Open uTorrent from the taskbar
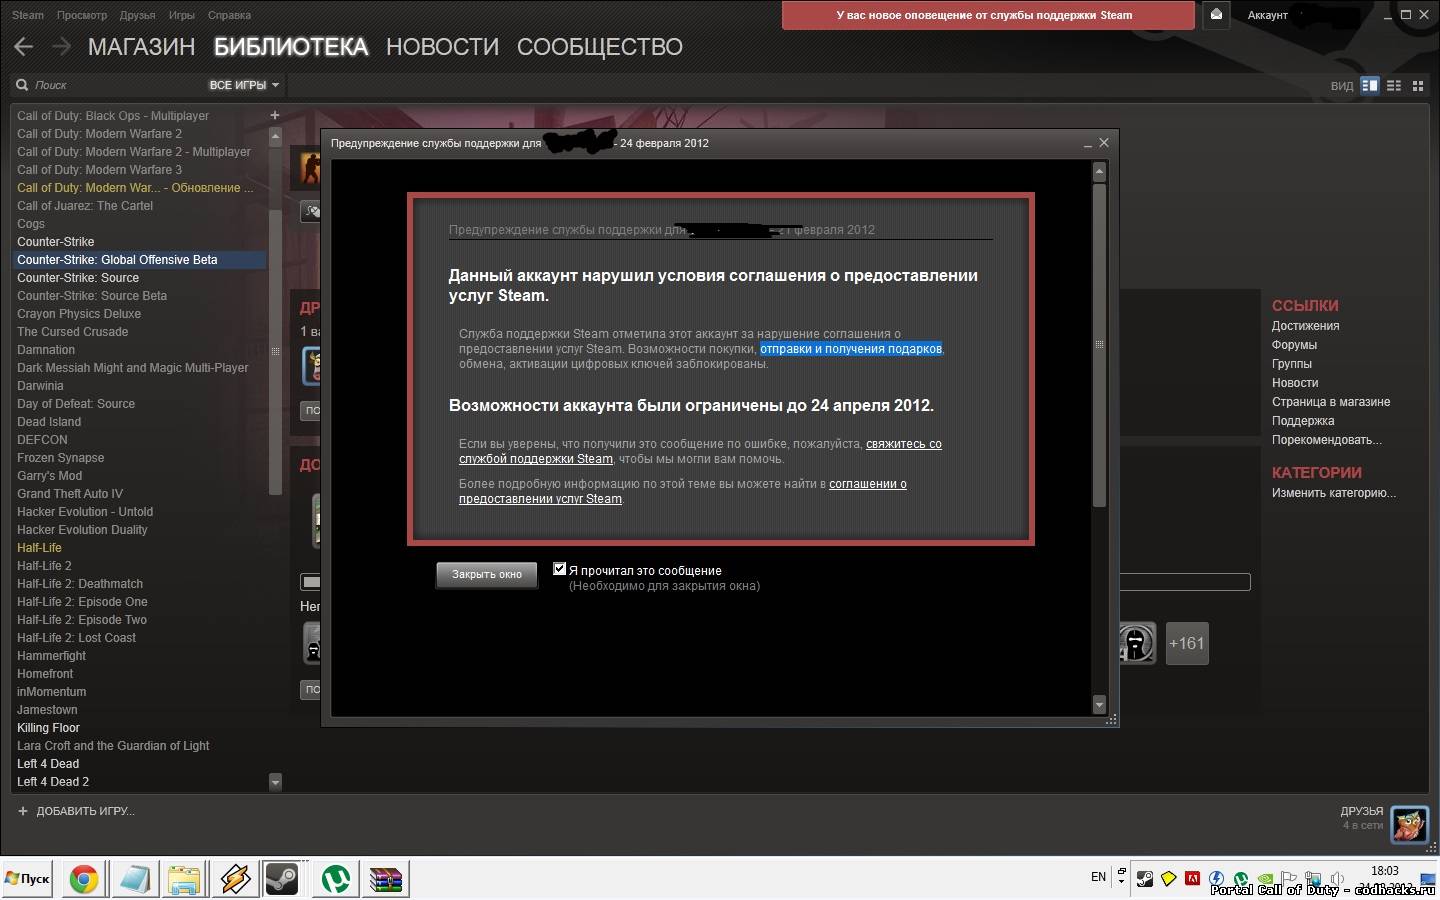Screen dimensions: 1440x900 (x=335, y=879)
